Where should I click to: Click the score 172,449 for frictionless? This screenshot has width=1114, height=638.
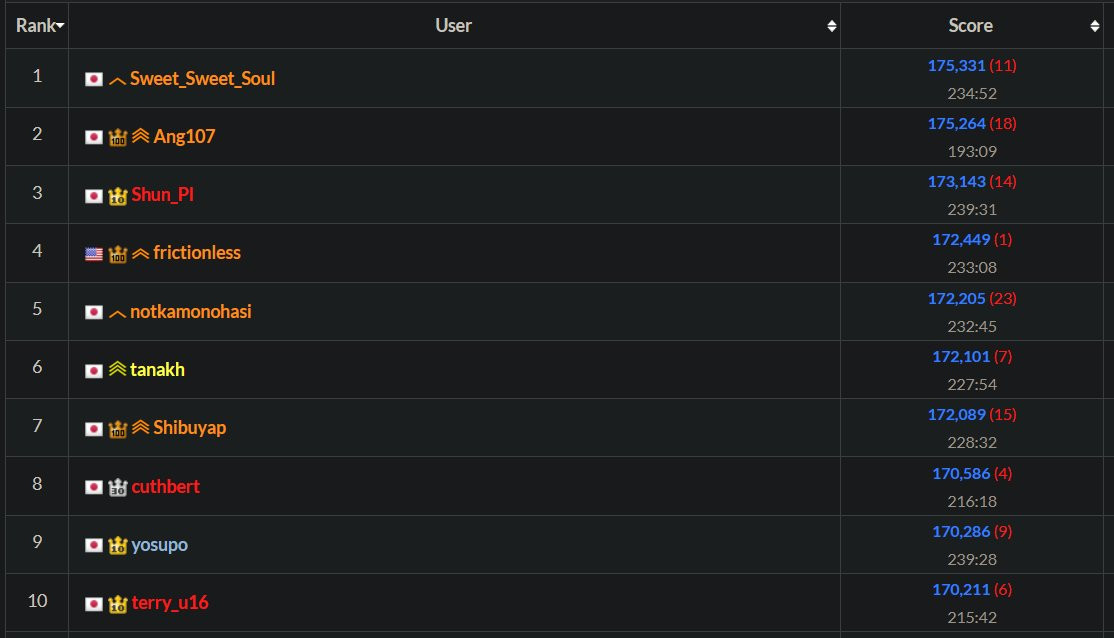click(x=960, y=240)
